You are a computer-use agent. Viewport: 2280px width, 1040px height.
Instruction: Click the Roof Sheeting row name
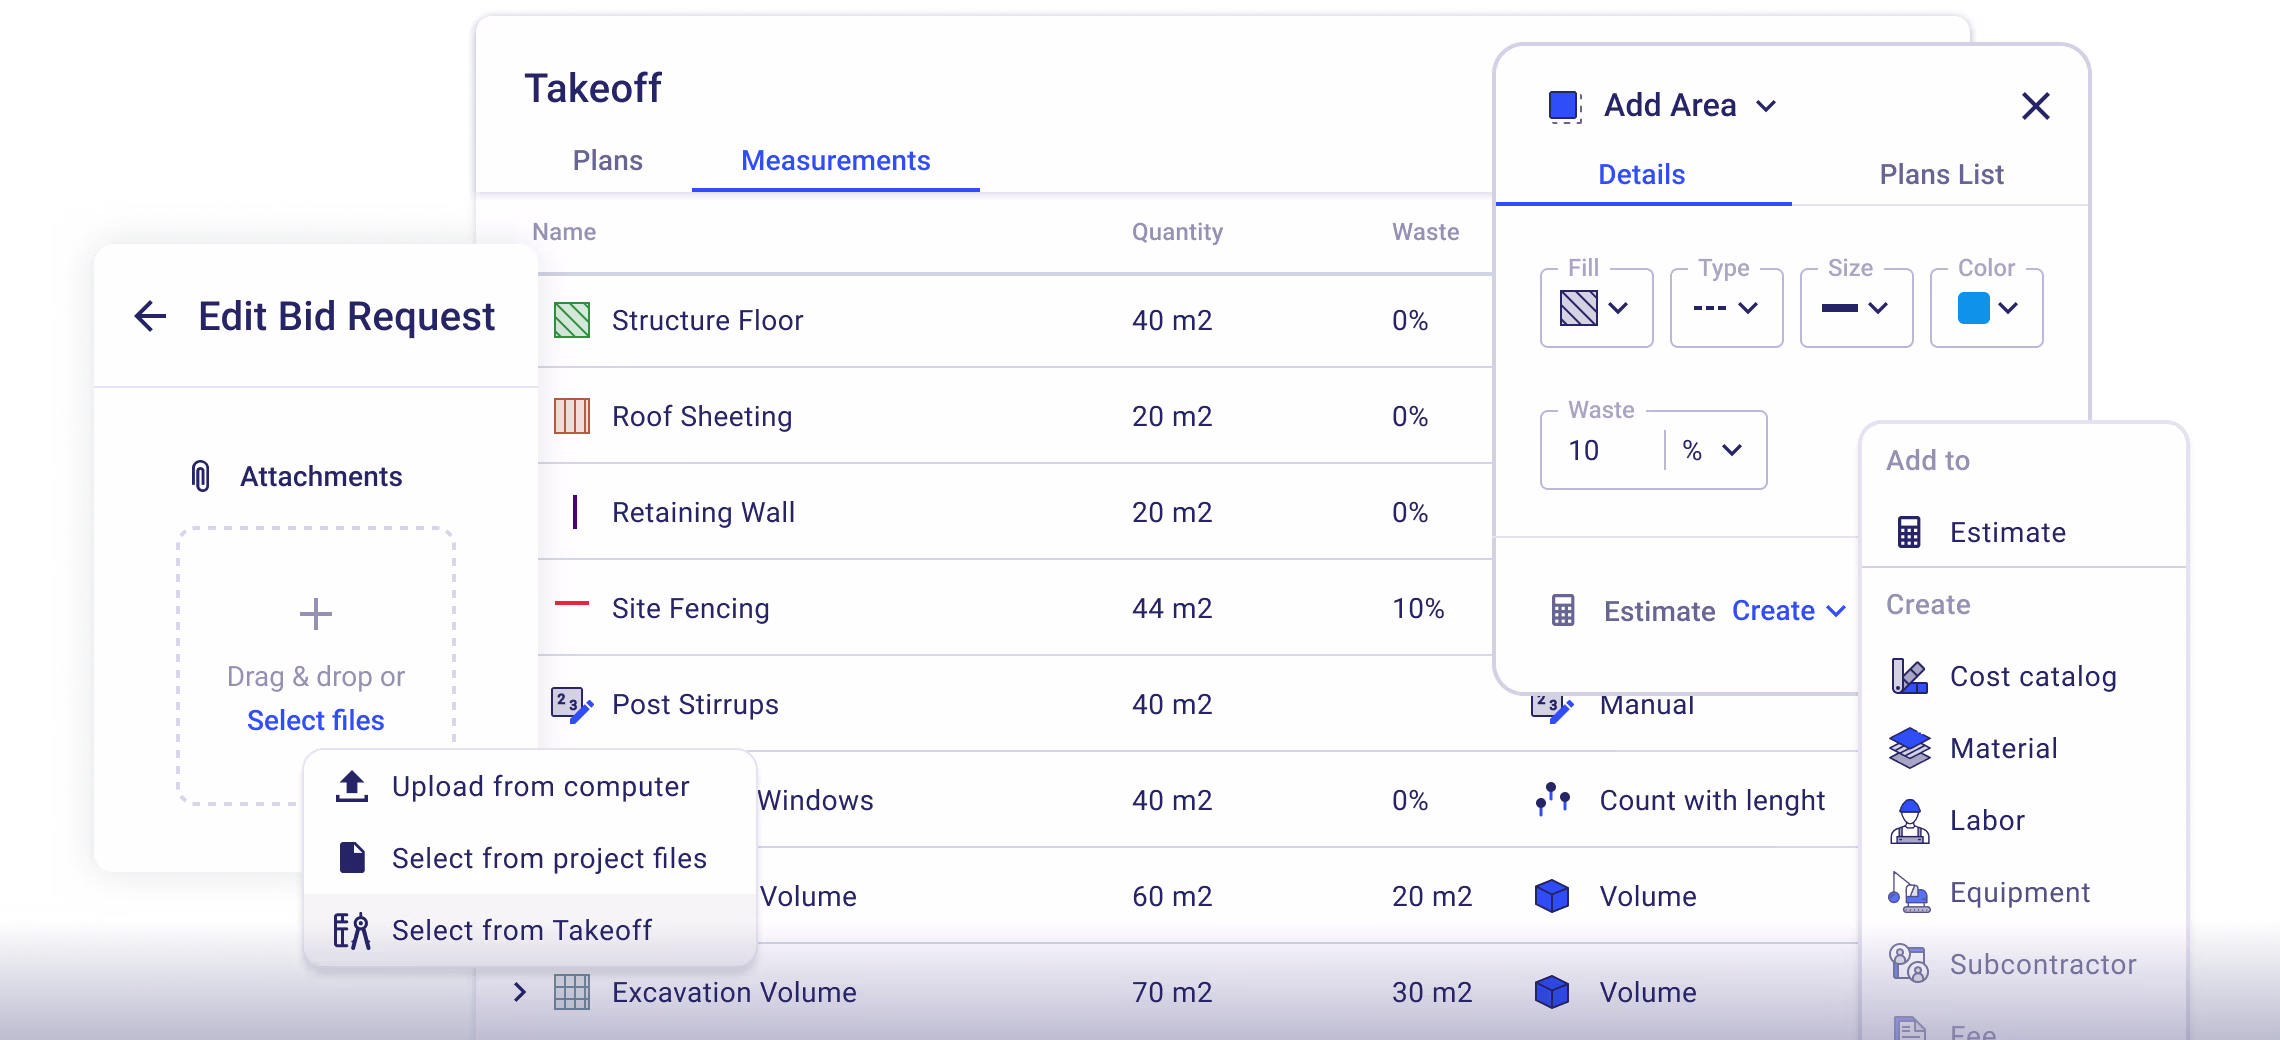tap(702, 416)
